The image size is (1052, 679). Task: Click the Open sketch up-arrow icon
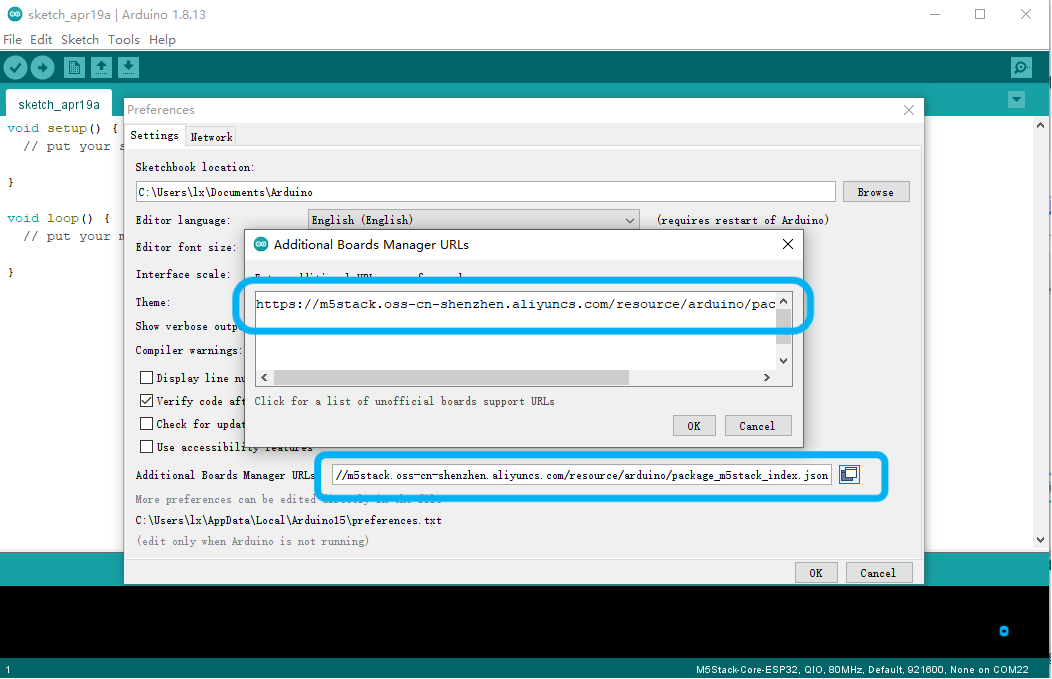pyautogui.click(x=101, y=68)
